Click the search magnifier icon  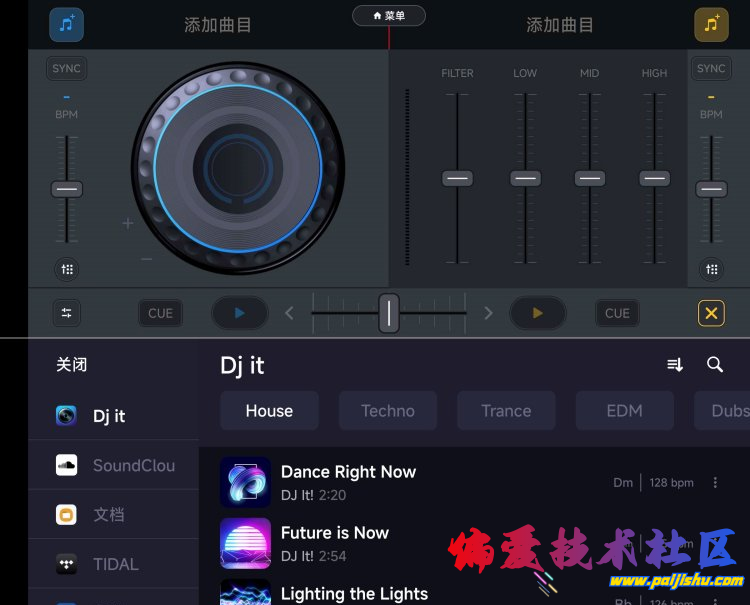(x=715, y=365)
